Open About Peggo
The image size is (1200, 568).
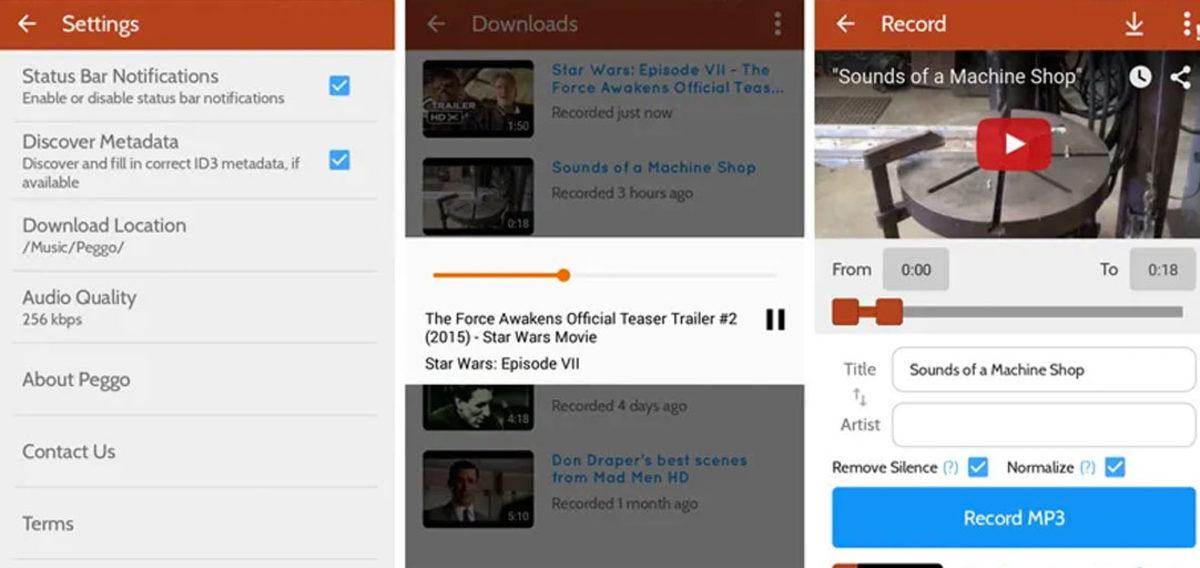(196, 379)
